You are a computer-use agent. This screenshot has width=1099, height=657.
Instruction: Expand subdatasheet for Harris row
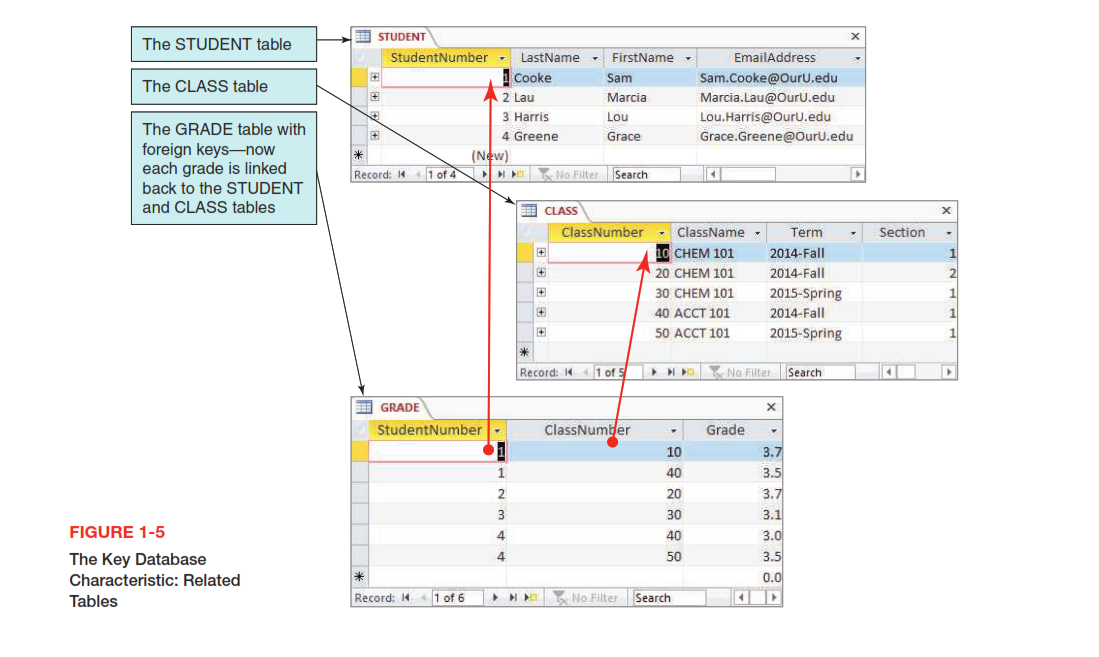[x=375, y=116]
